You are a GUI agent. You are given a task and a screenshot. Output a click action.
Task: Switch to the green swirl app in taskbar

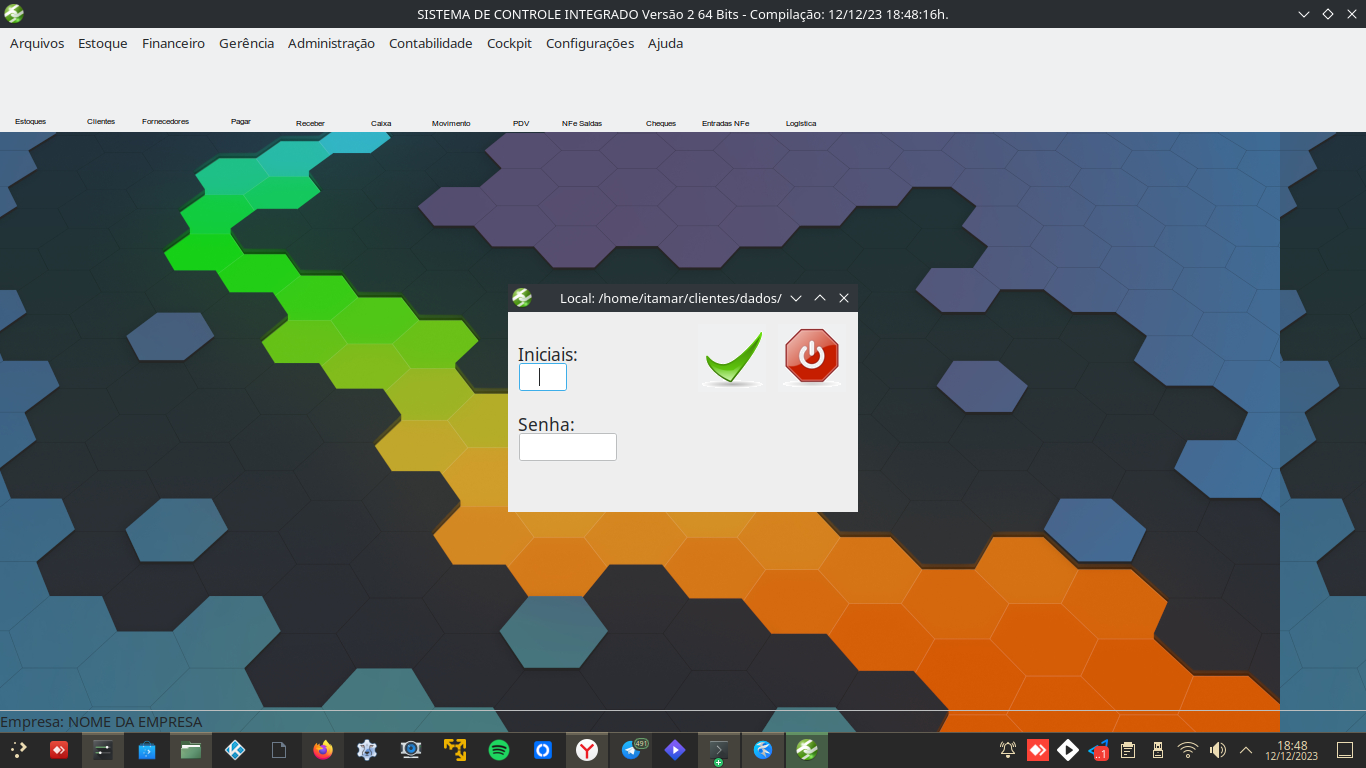click(x=806, y=749)
